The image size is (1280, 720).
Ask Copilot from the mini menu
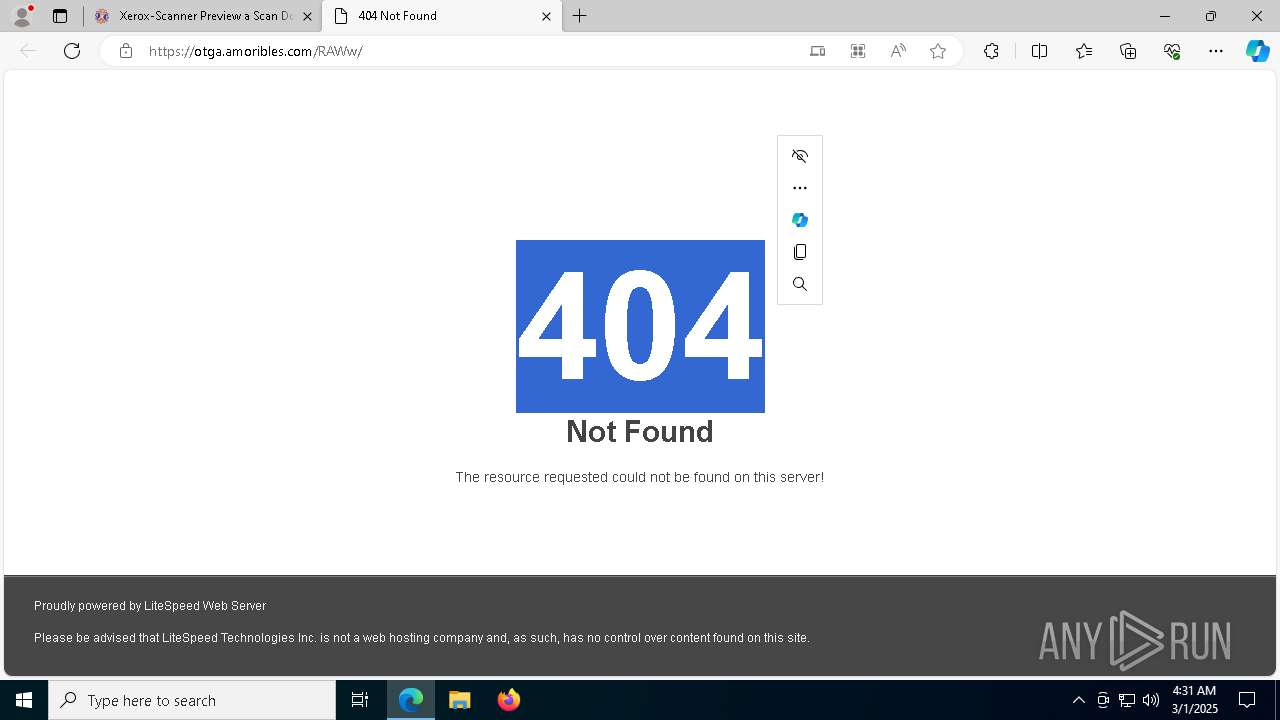(800, 220)
